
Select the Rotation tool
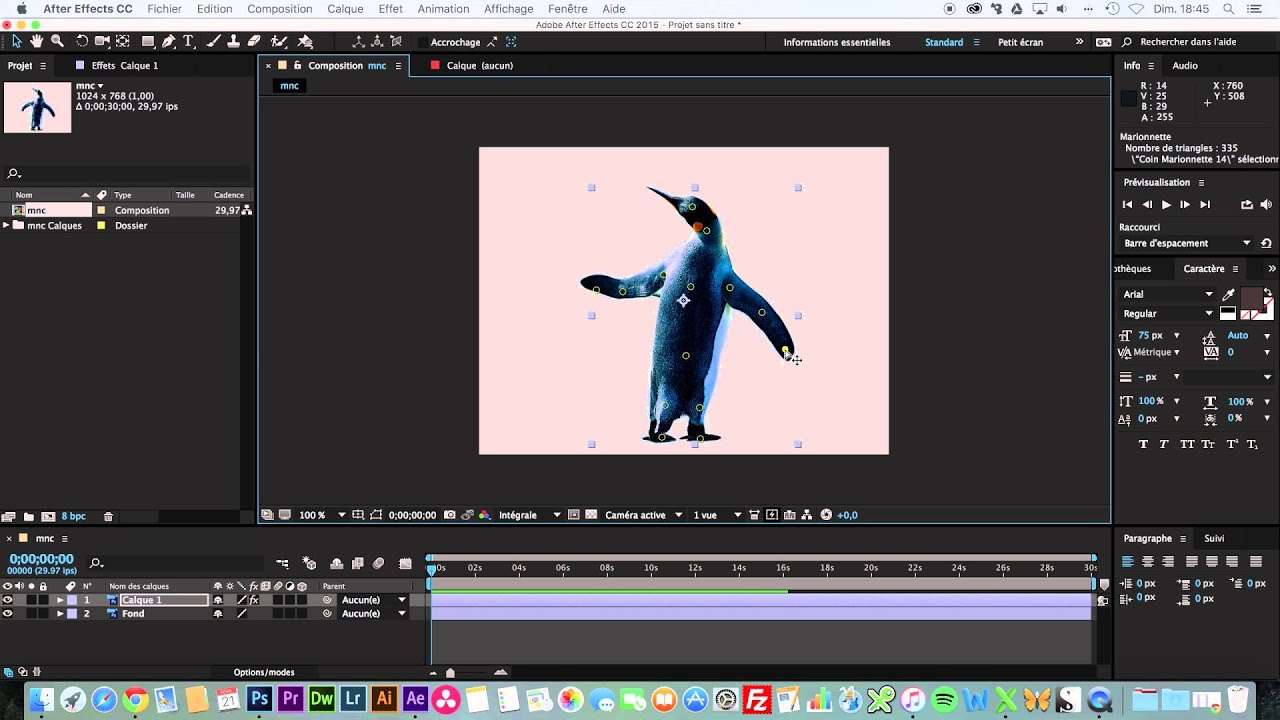(x=82, y=42)
